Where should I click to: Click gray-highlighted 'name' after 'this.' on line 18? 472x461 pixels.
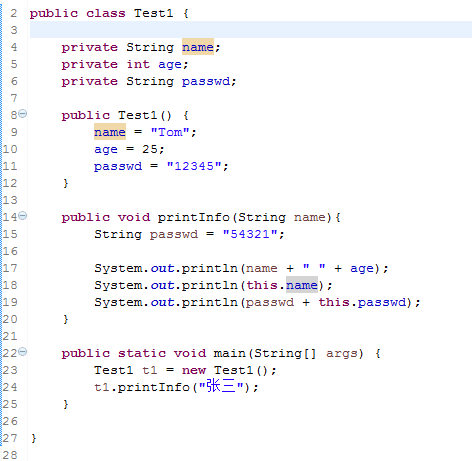pyautogui.click(x=302, y=285)
